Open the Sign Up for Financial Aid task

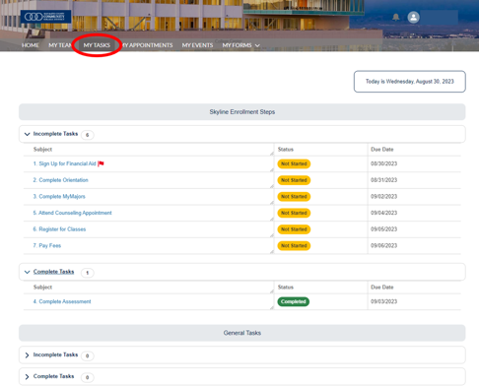64,164
